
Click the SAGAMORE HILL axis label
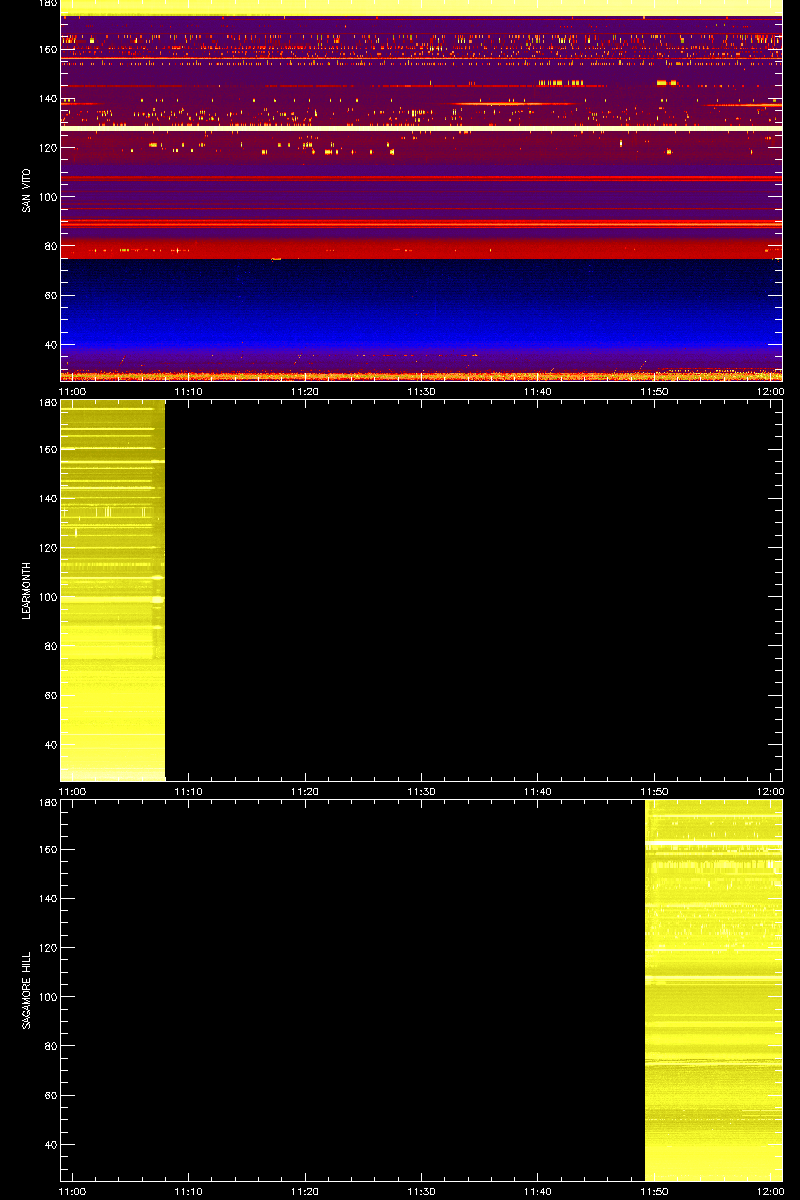[x=26, y=990]
